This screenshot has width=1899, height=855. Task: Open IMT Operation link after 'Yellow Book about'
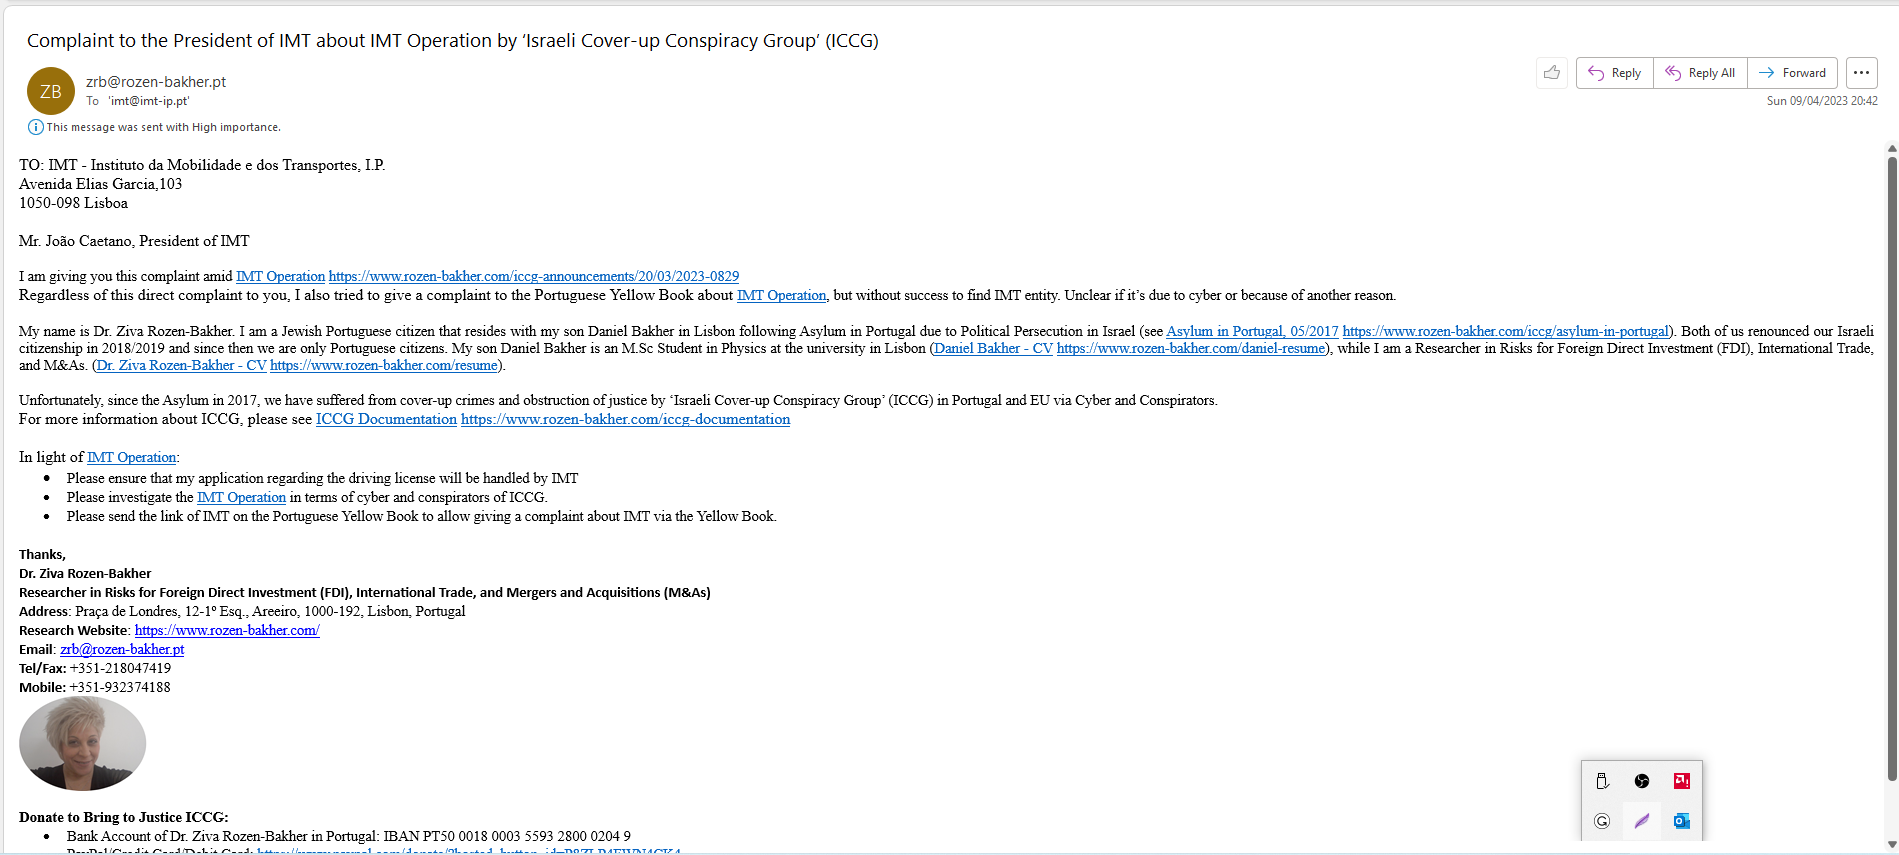tap(782, 295)
